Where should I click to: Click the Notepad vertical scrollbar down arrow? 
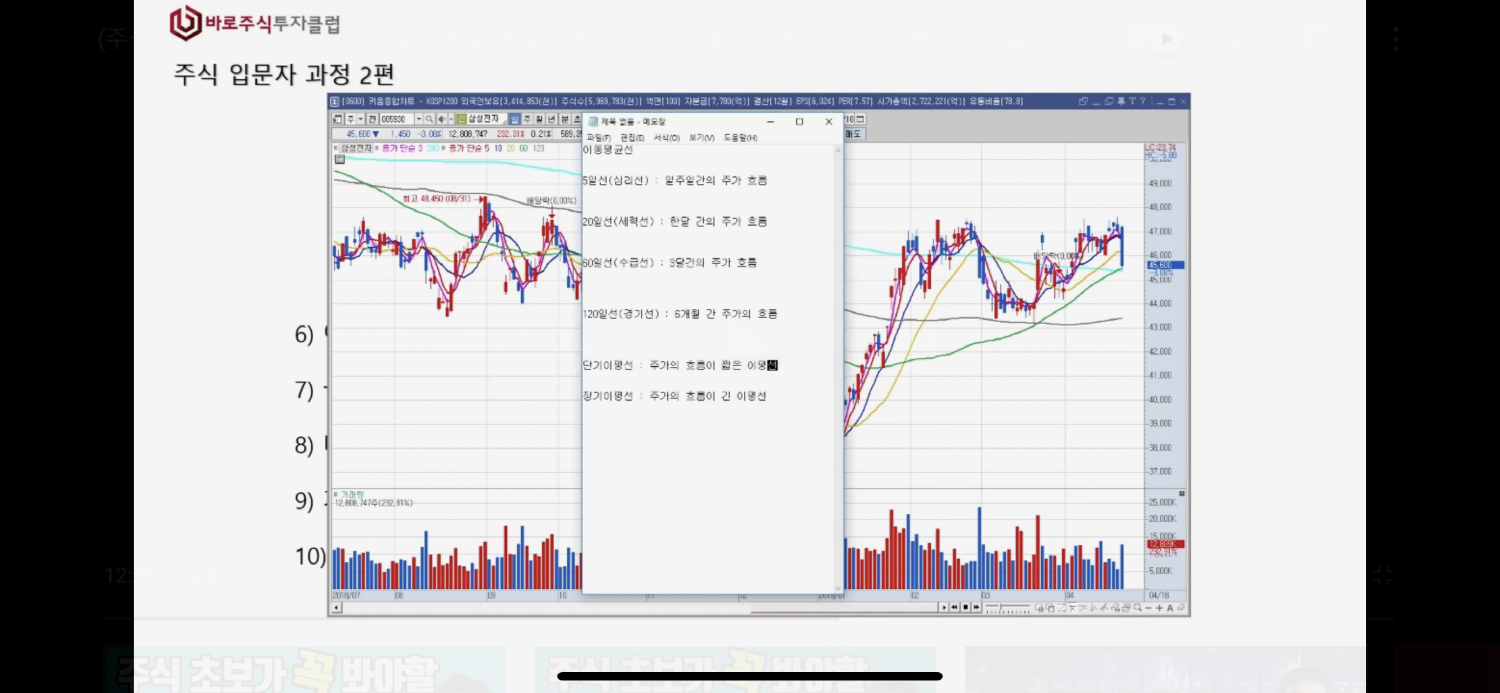tap(838, 587)
